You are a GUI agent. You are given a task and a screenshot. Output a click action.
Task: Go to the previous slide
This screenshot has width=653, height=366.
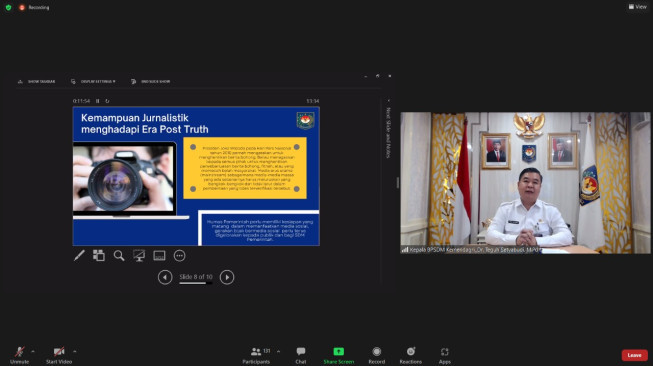(165, 277)
